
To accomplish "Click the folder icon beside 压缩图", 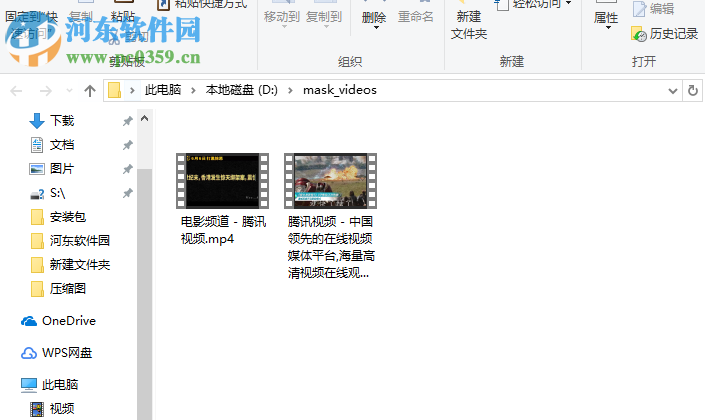I will [x=37, y=289].
